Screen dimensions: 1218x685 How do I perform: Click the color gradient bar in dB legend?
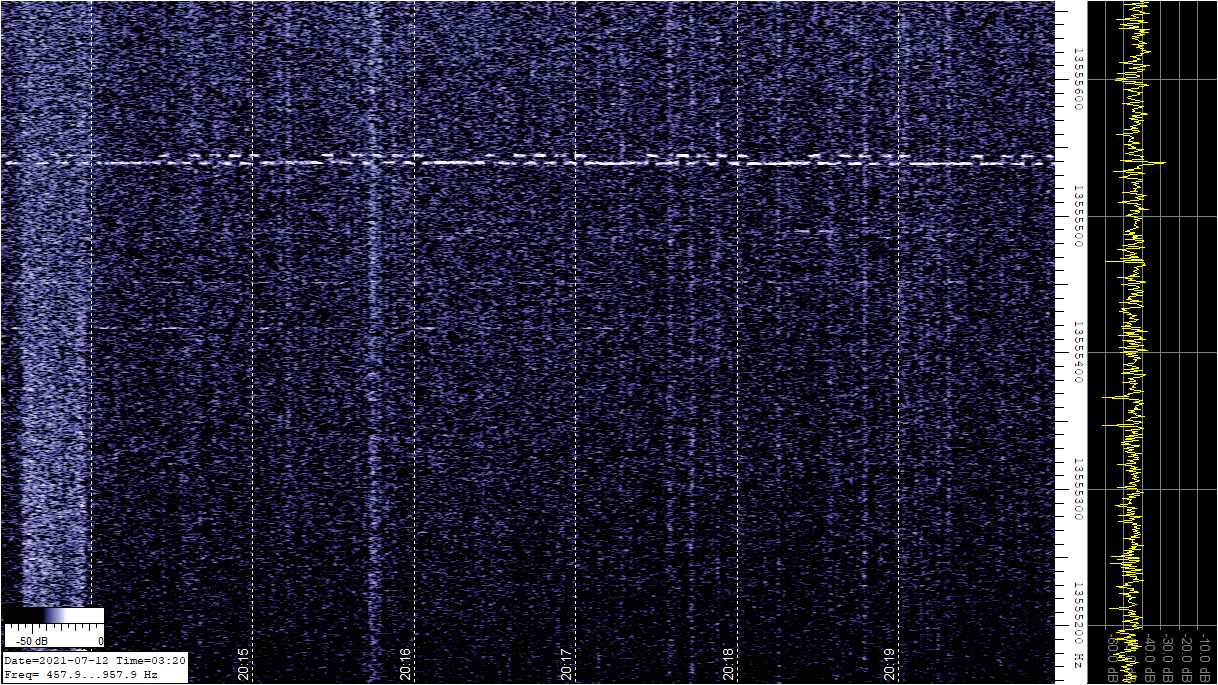tap(53, 615)
